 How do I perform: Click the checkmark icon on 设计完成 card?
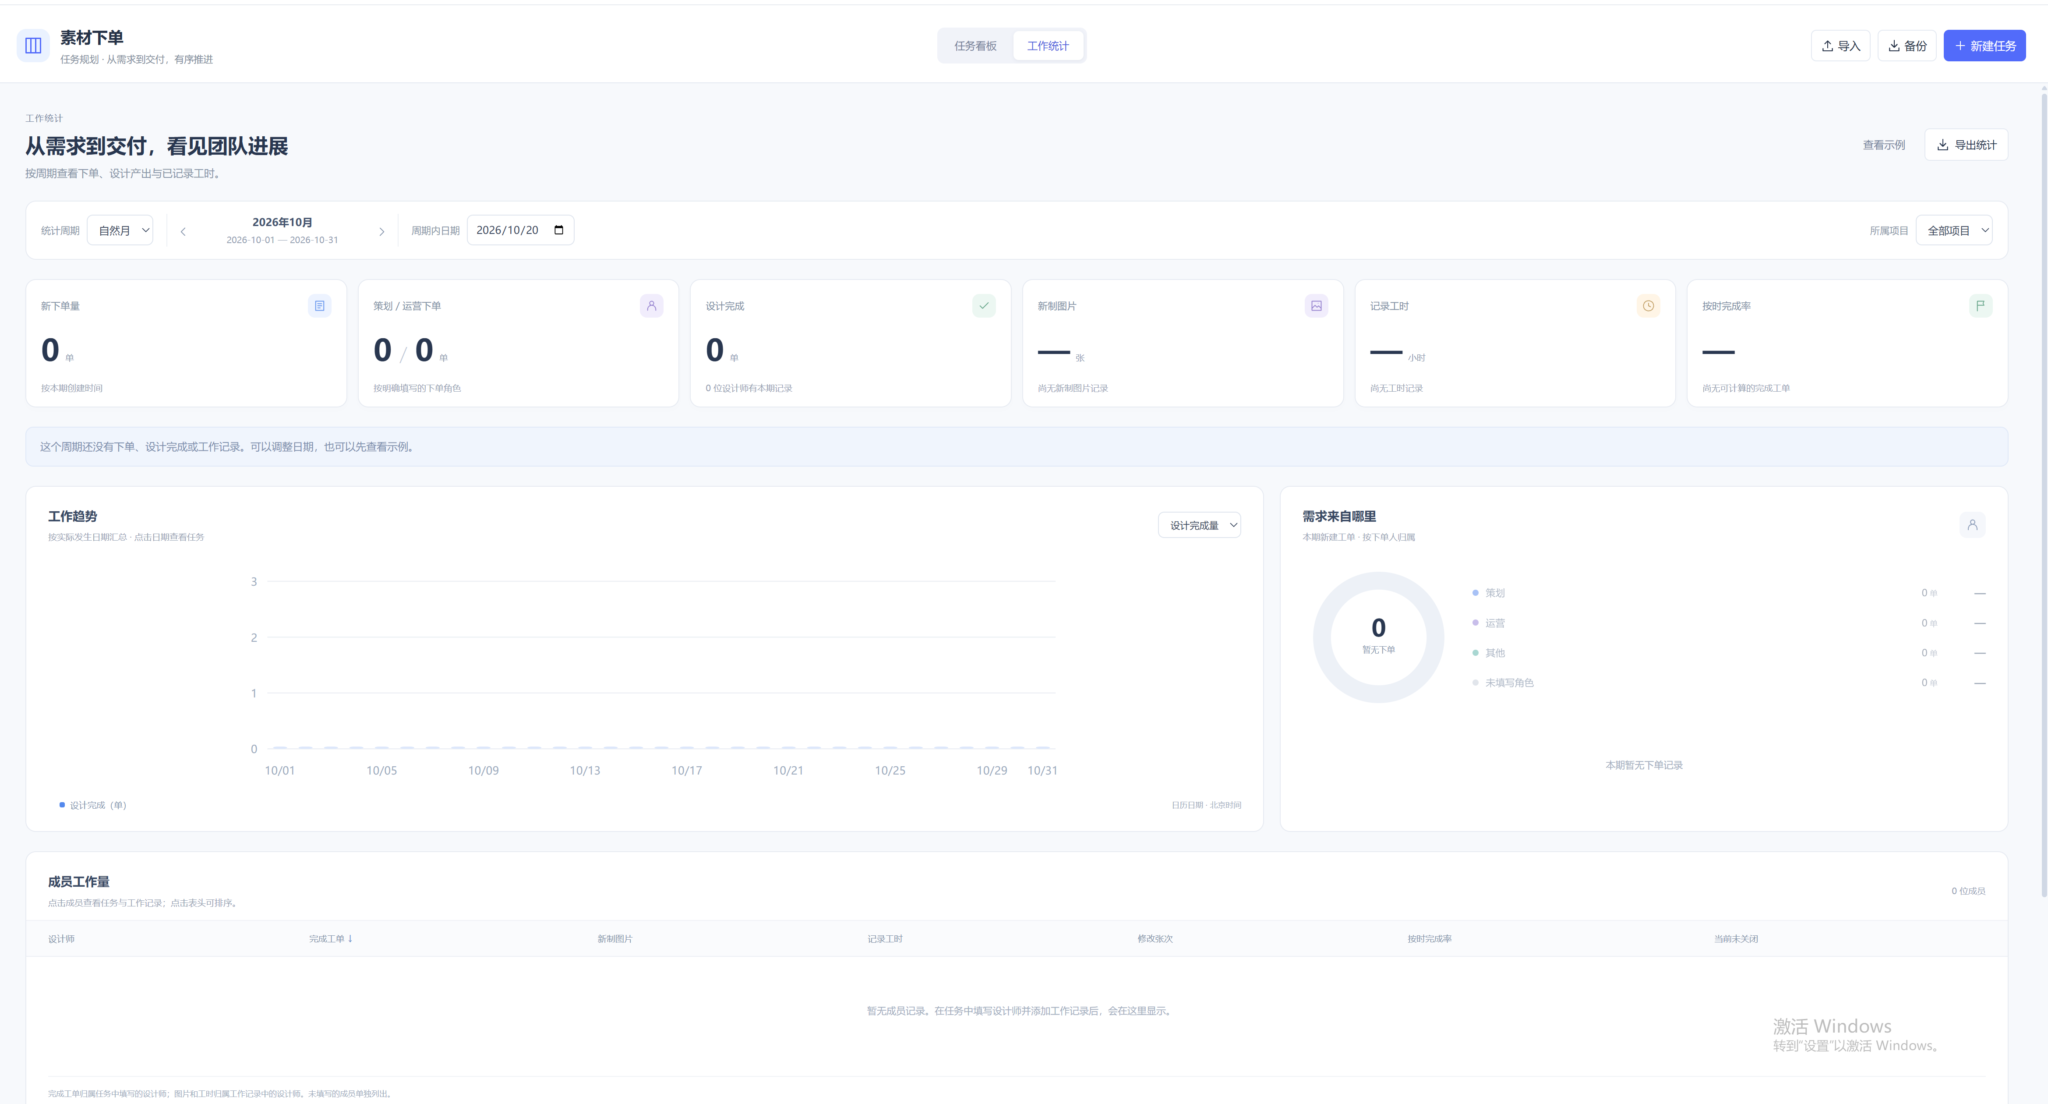[x=984, y=306]
